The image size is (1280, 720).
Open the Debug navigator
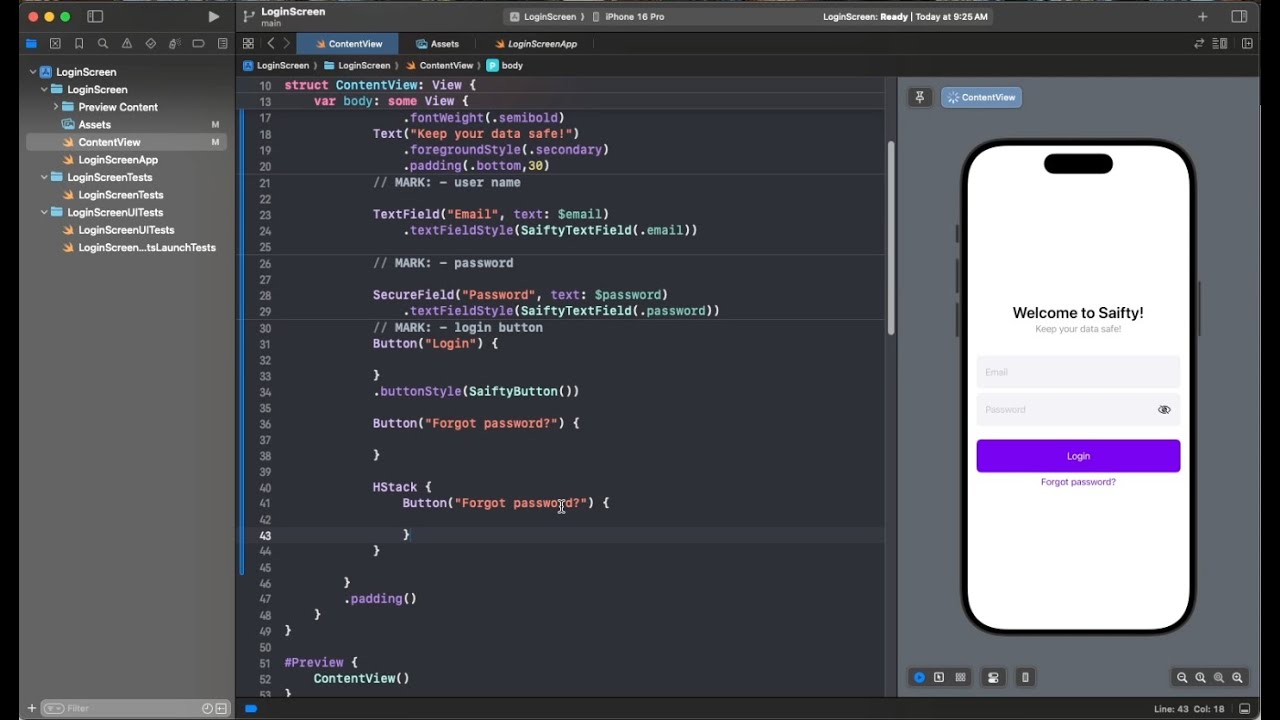pos(175,44)
